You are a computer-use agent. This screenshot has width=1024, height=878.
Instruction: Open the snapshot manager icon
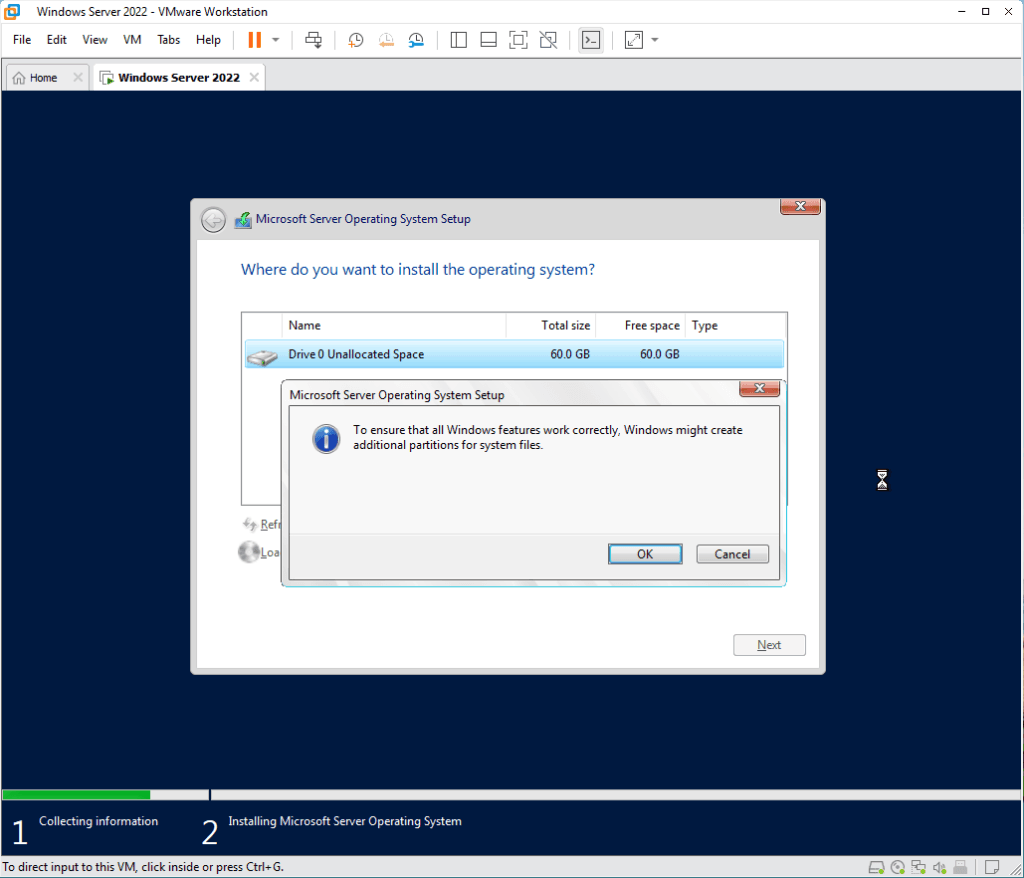point(416,40)
